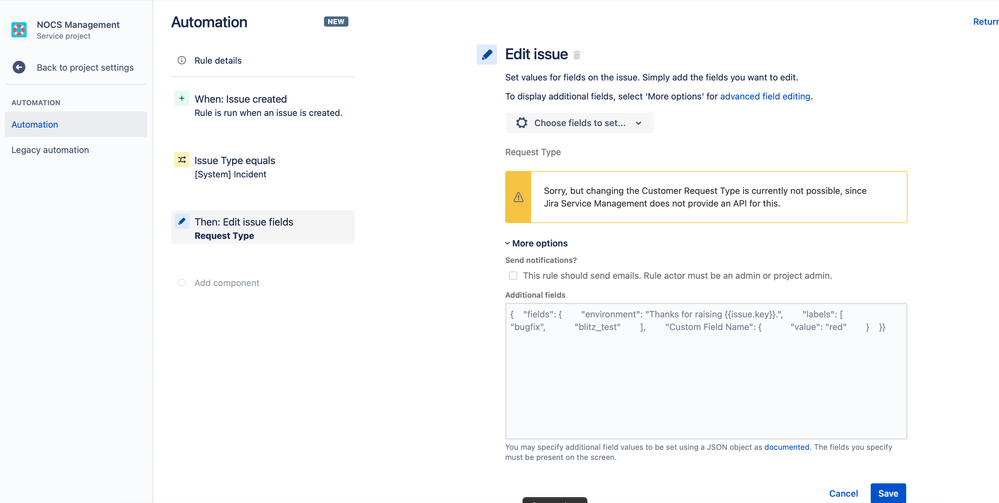The width and height of the screenshot is (999, 503).
Task: Click the Cancel button
Action: [x=844, y=493]
